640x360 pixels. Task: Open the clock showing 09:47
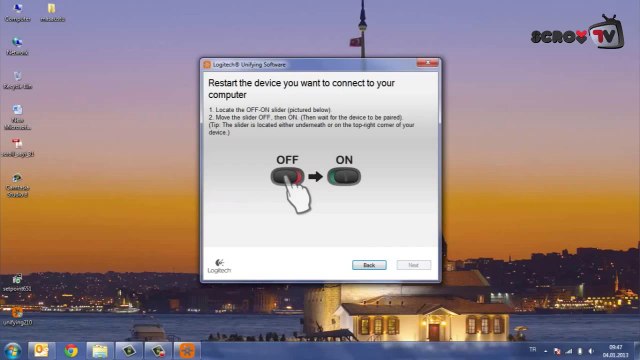pyautogui.click(x=616, y=351)
